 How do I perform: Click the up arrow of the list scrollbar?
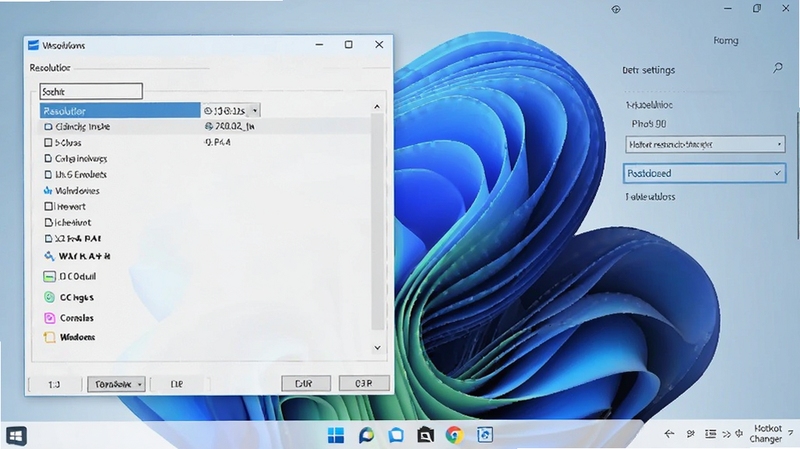click(377, 107)
